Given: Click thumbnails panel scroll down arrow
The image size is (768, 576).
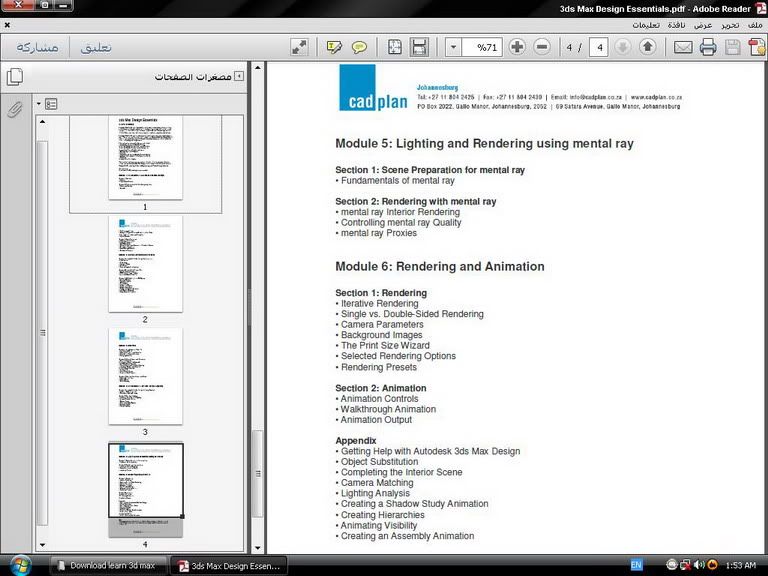Looking at the screenshot, I should point(43,544).
